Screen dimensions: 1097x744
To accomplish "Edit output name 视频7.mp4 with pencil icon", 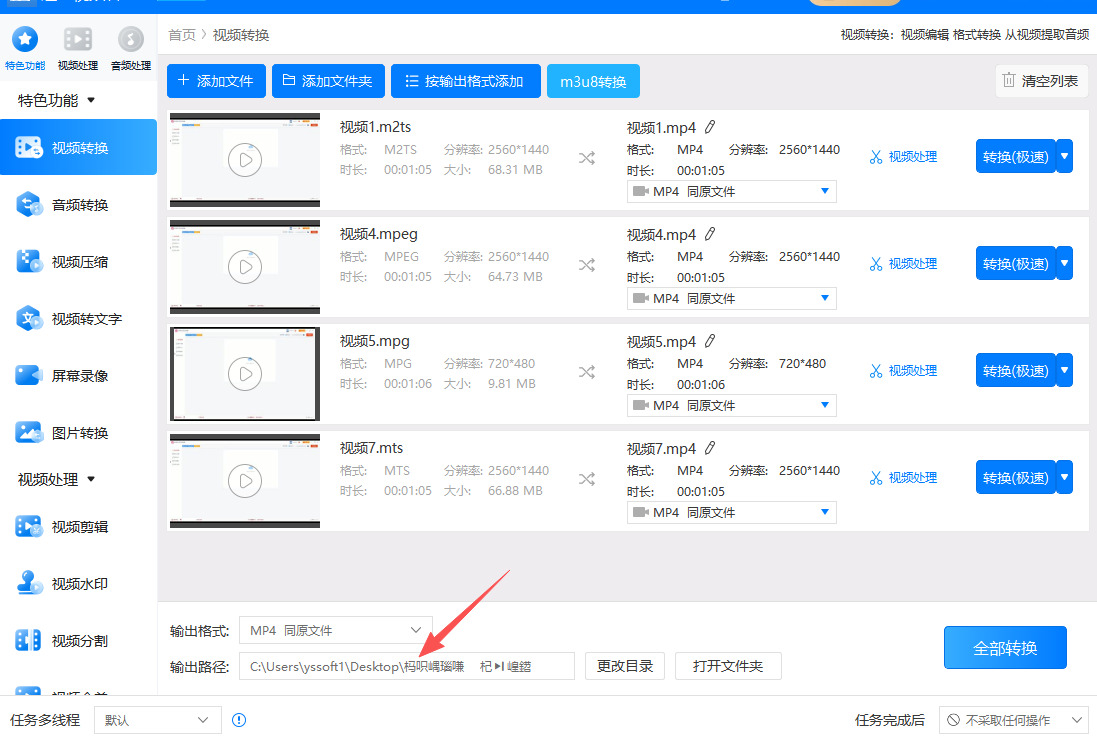I will (x=710, y=448).
